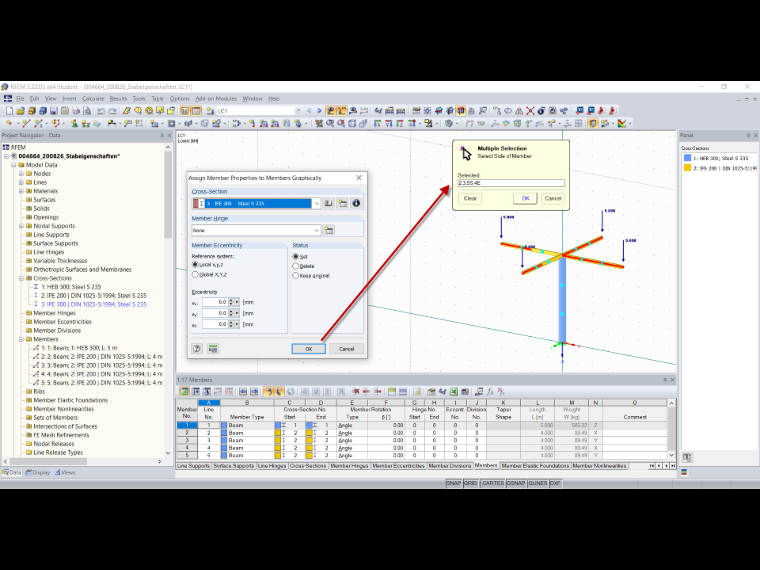Open the Calculate menu
Image resolution: width=760 pixels, height=570 pixels.
[93, 98]
